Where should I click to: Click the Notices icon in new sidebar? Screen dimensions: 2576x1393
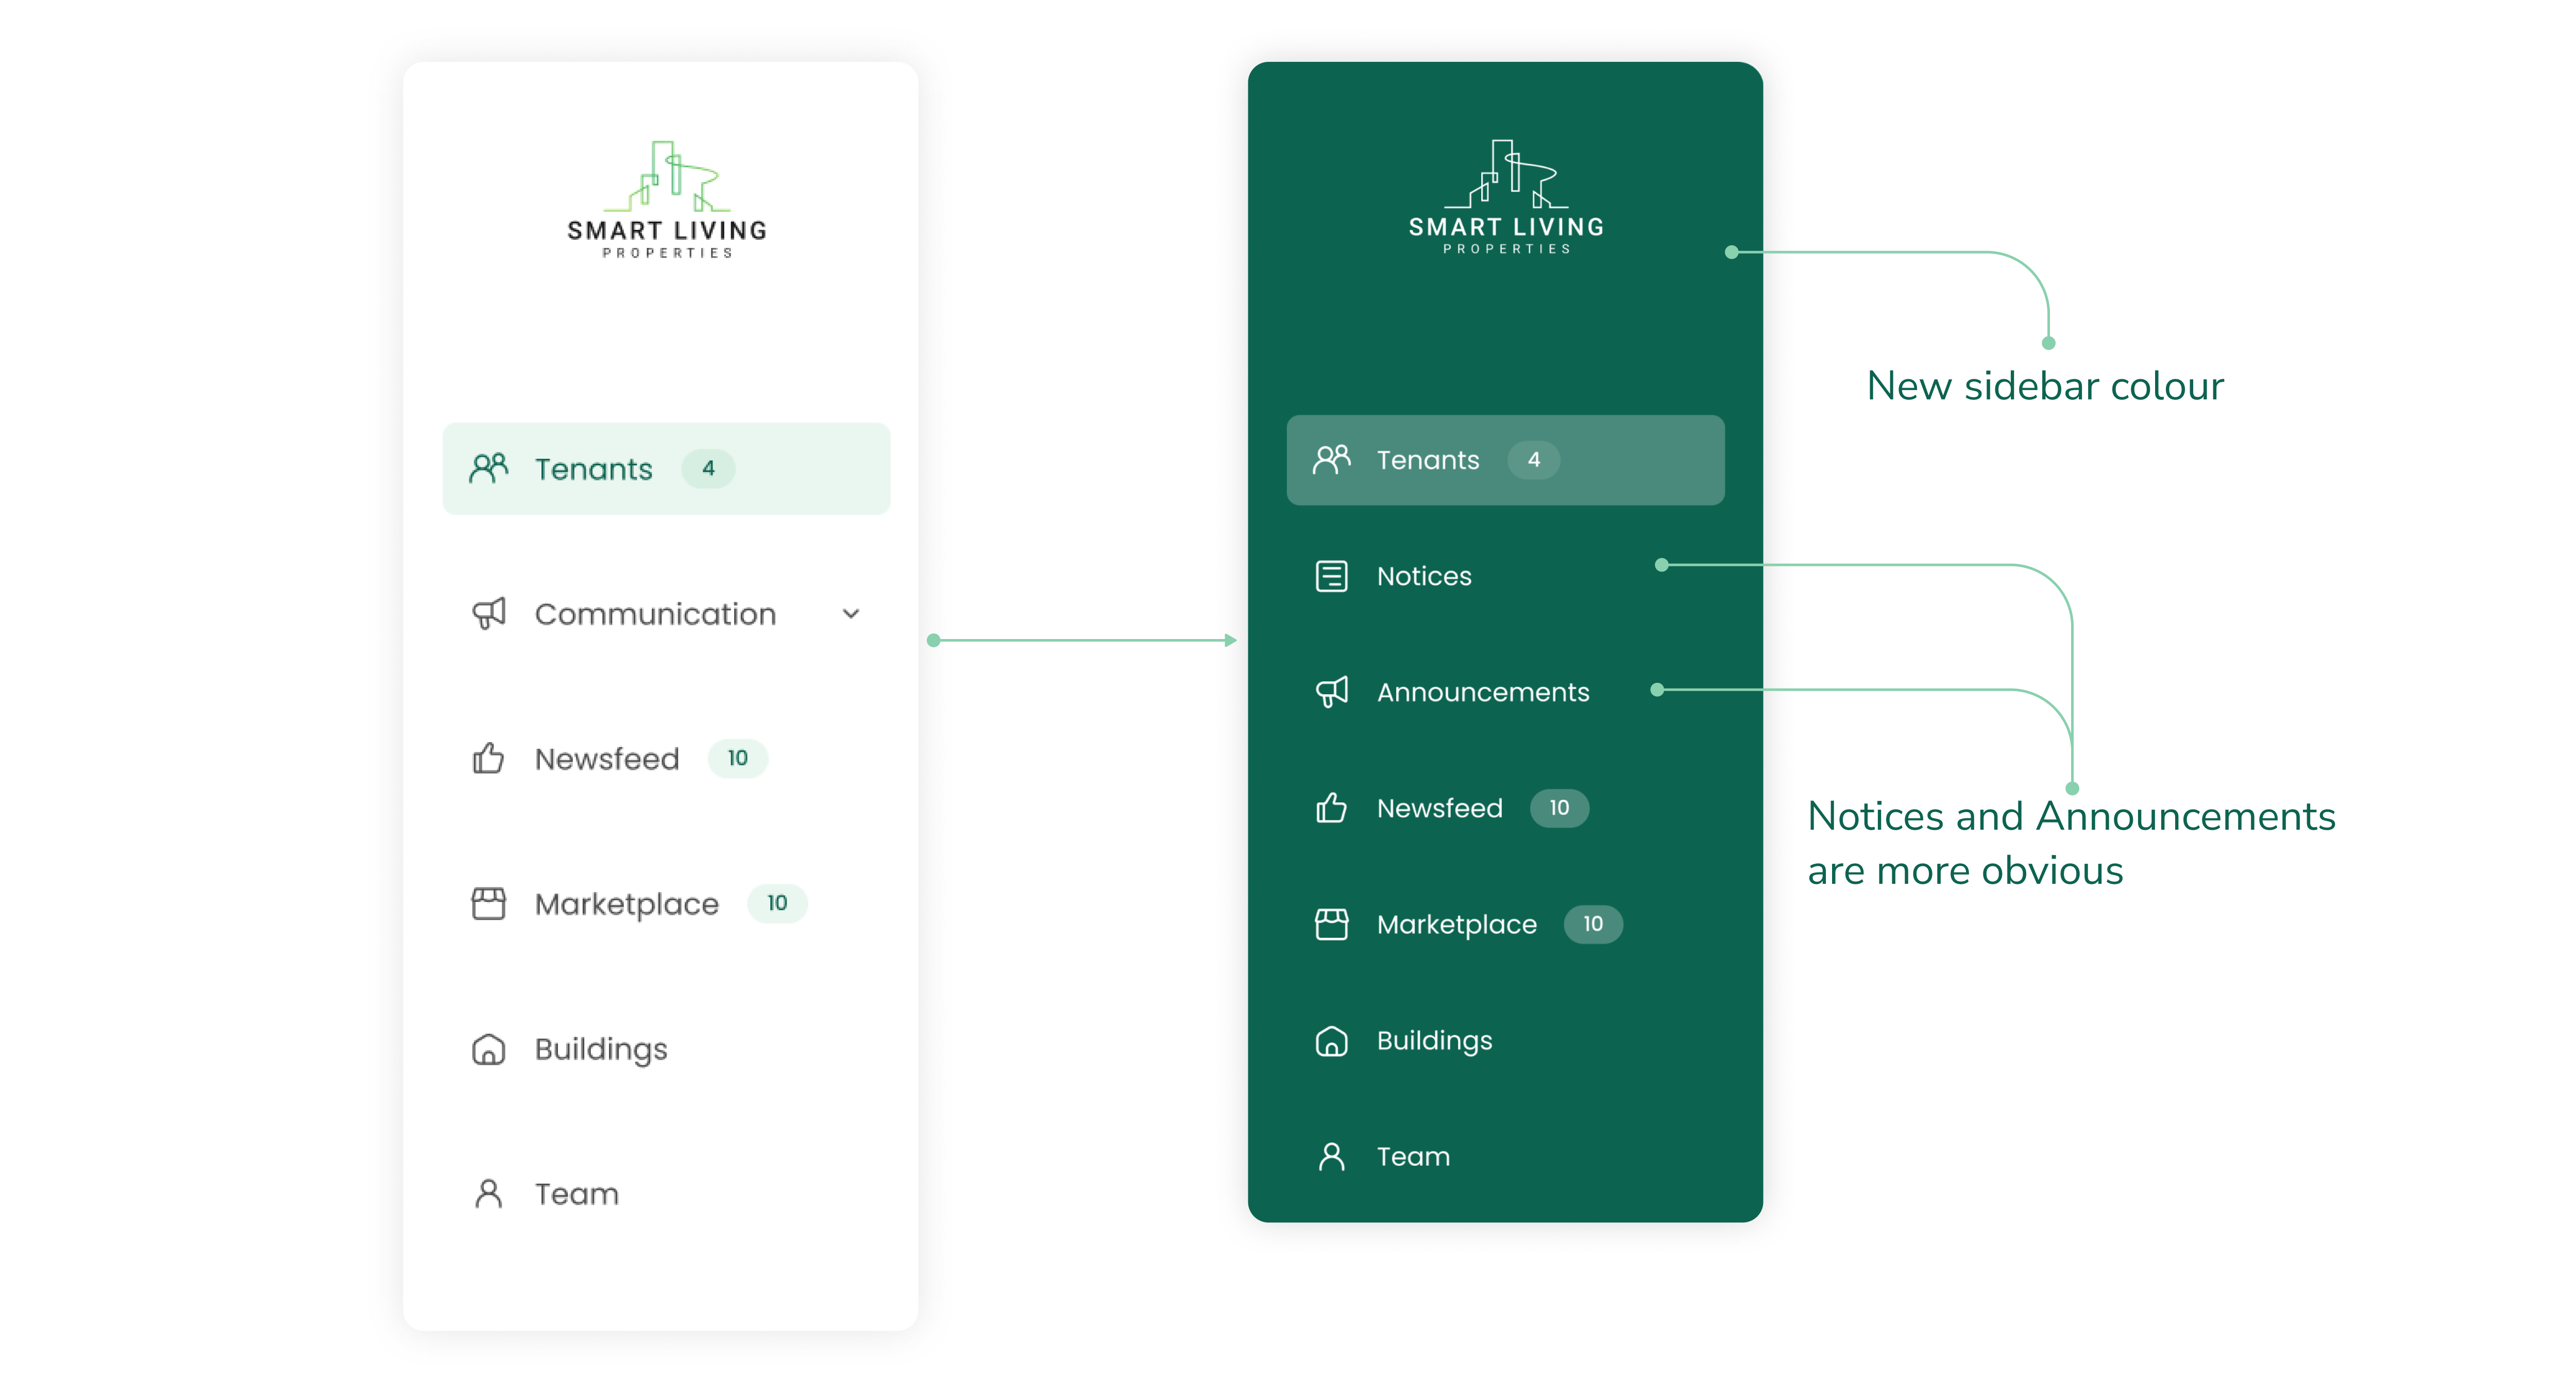coord(1329,575)
